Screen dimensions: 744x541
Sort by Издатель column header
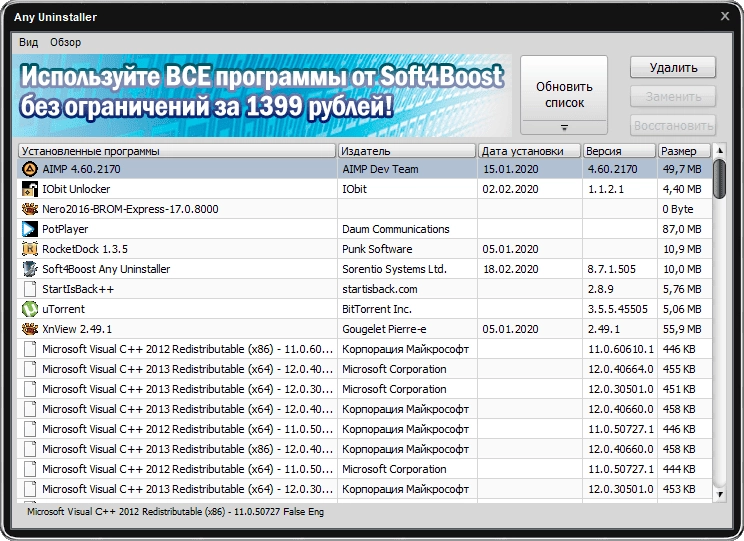point(407,151)
